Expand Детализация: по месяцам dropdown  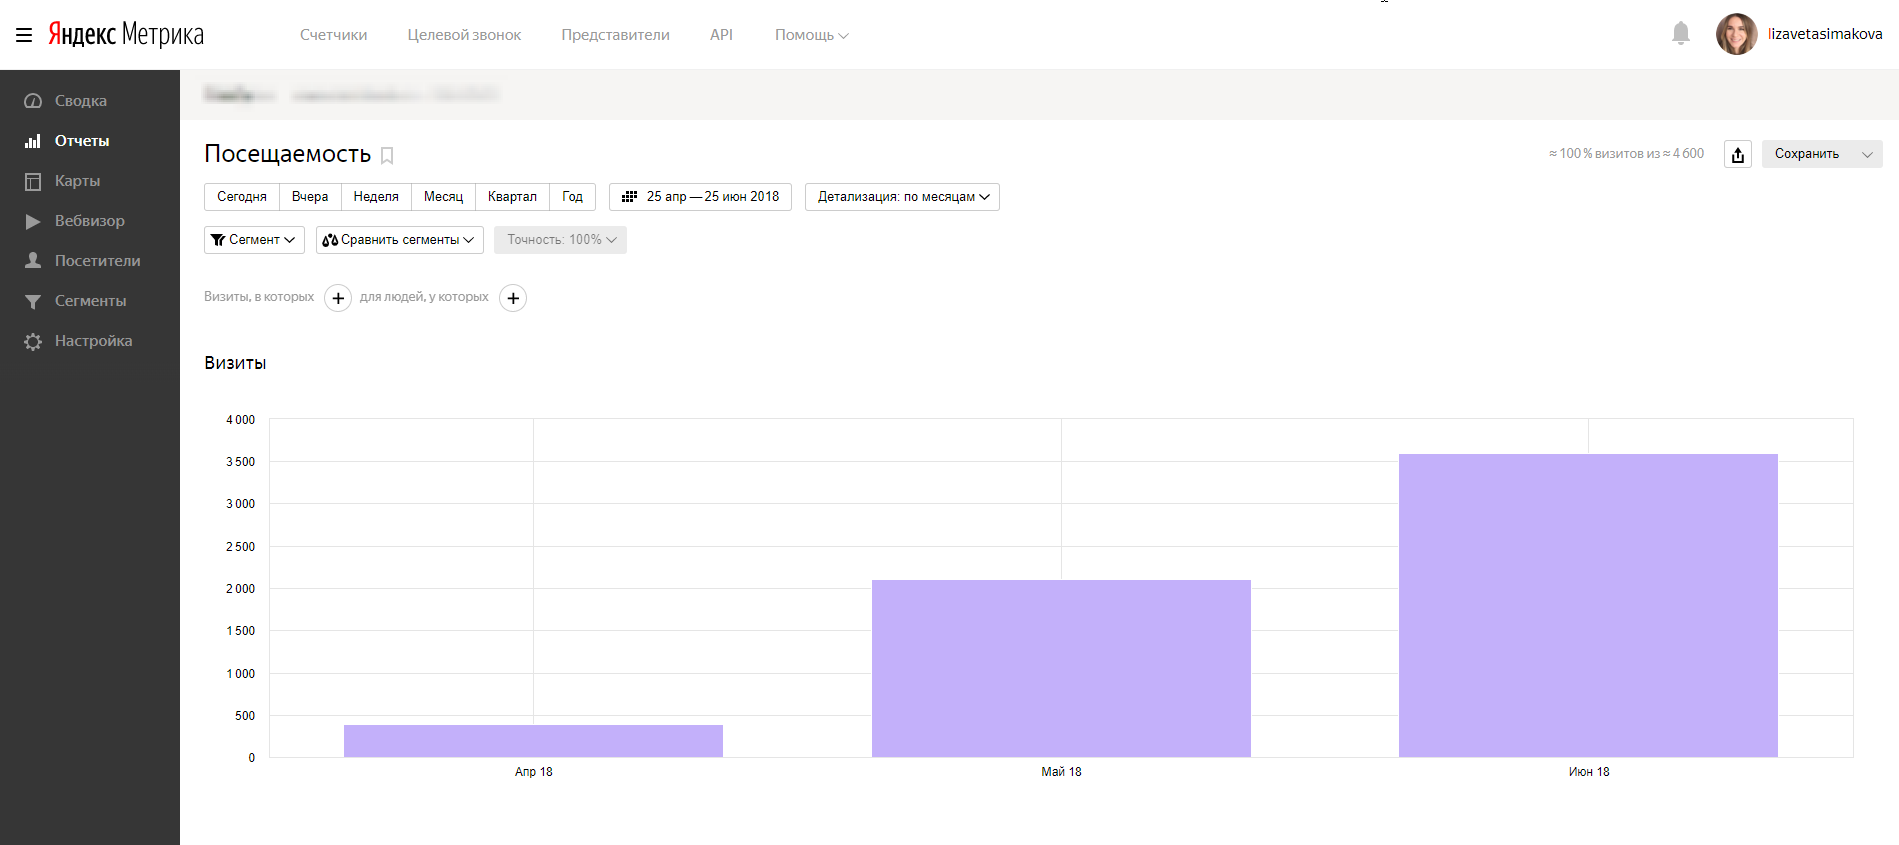tap(902, 197)
